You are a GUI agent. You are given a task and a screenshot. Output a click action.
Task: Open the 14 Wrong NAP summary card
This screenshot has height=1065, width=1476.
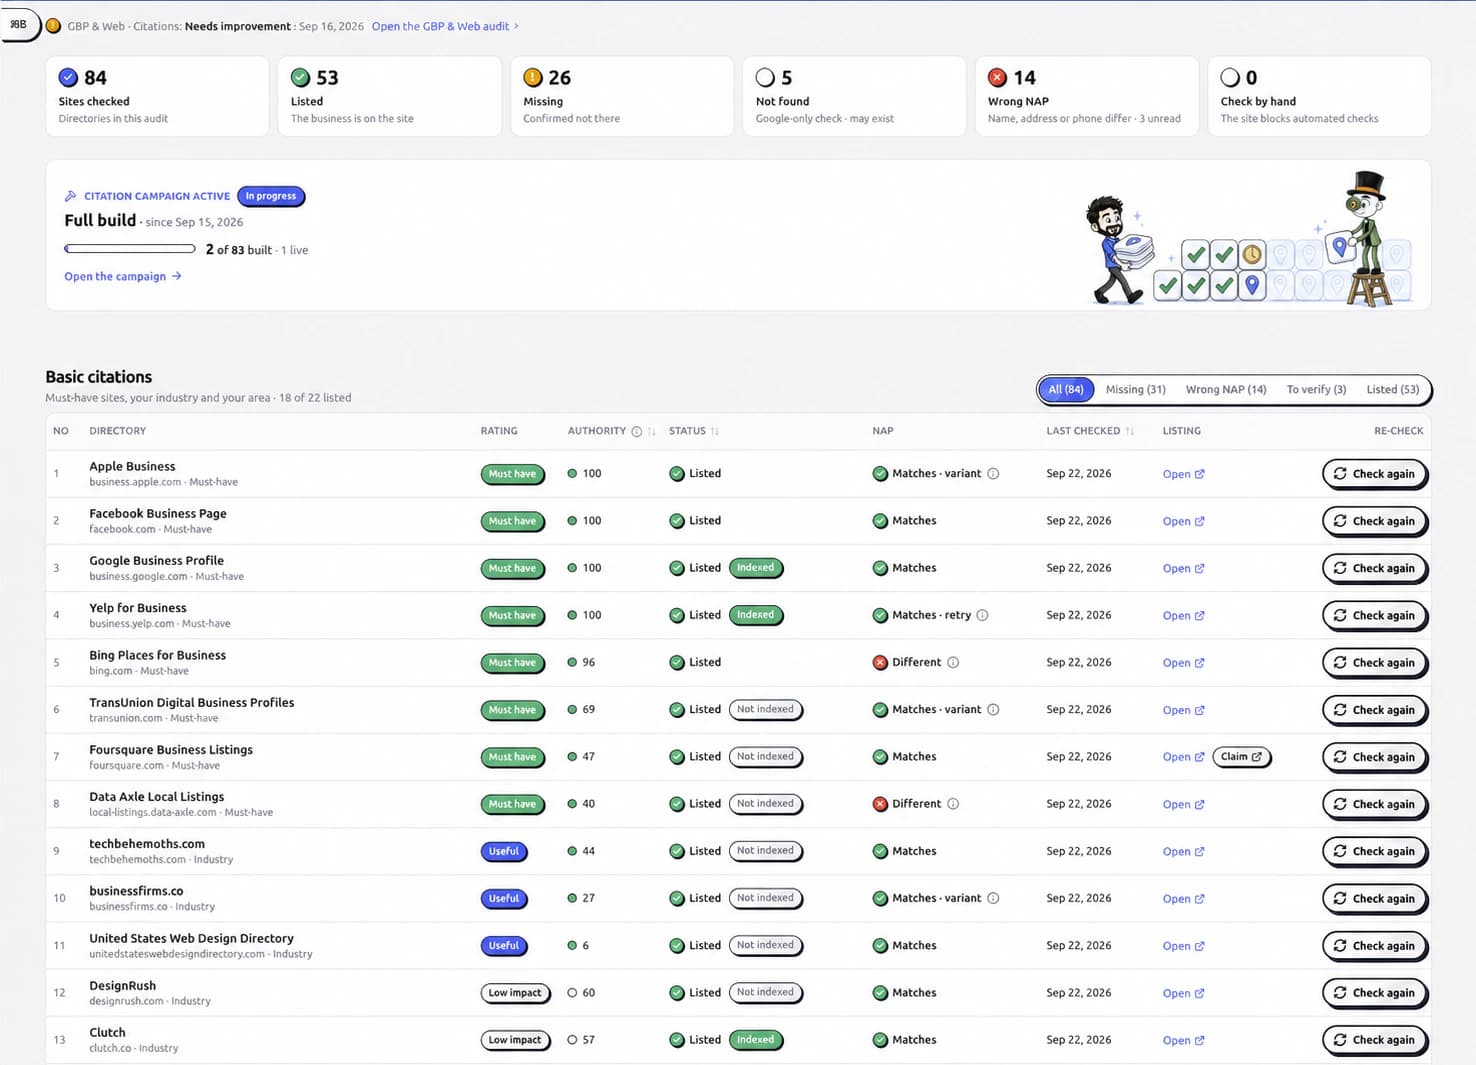coord(1087,96)
